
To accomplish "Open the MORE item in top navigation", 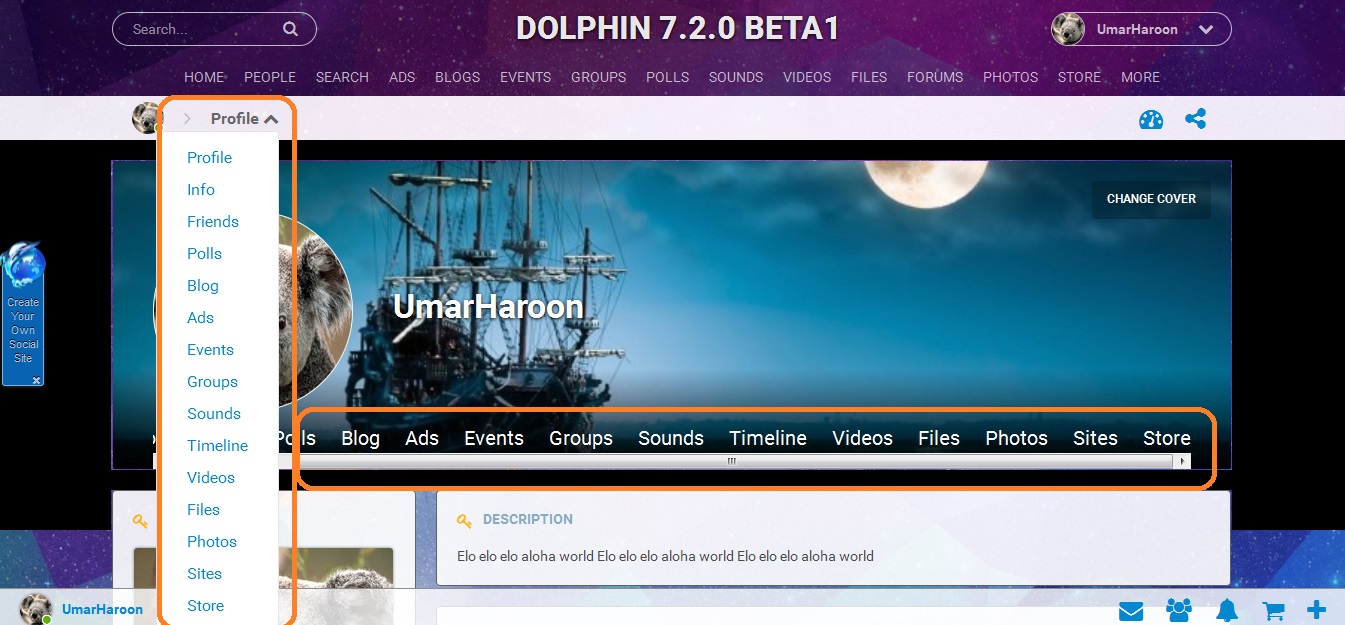I will [1140, 77].
